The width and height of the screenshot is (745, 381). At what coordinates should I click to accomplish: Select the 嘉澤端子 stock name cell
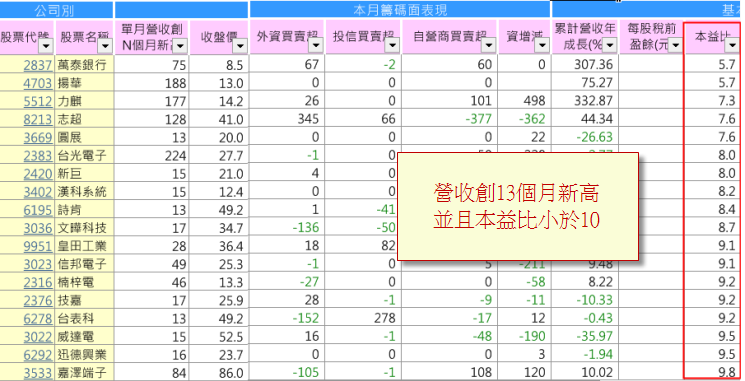coord(84,372)
